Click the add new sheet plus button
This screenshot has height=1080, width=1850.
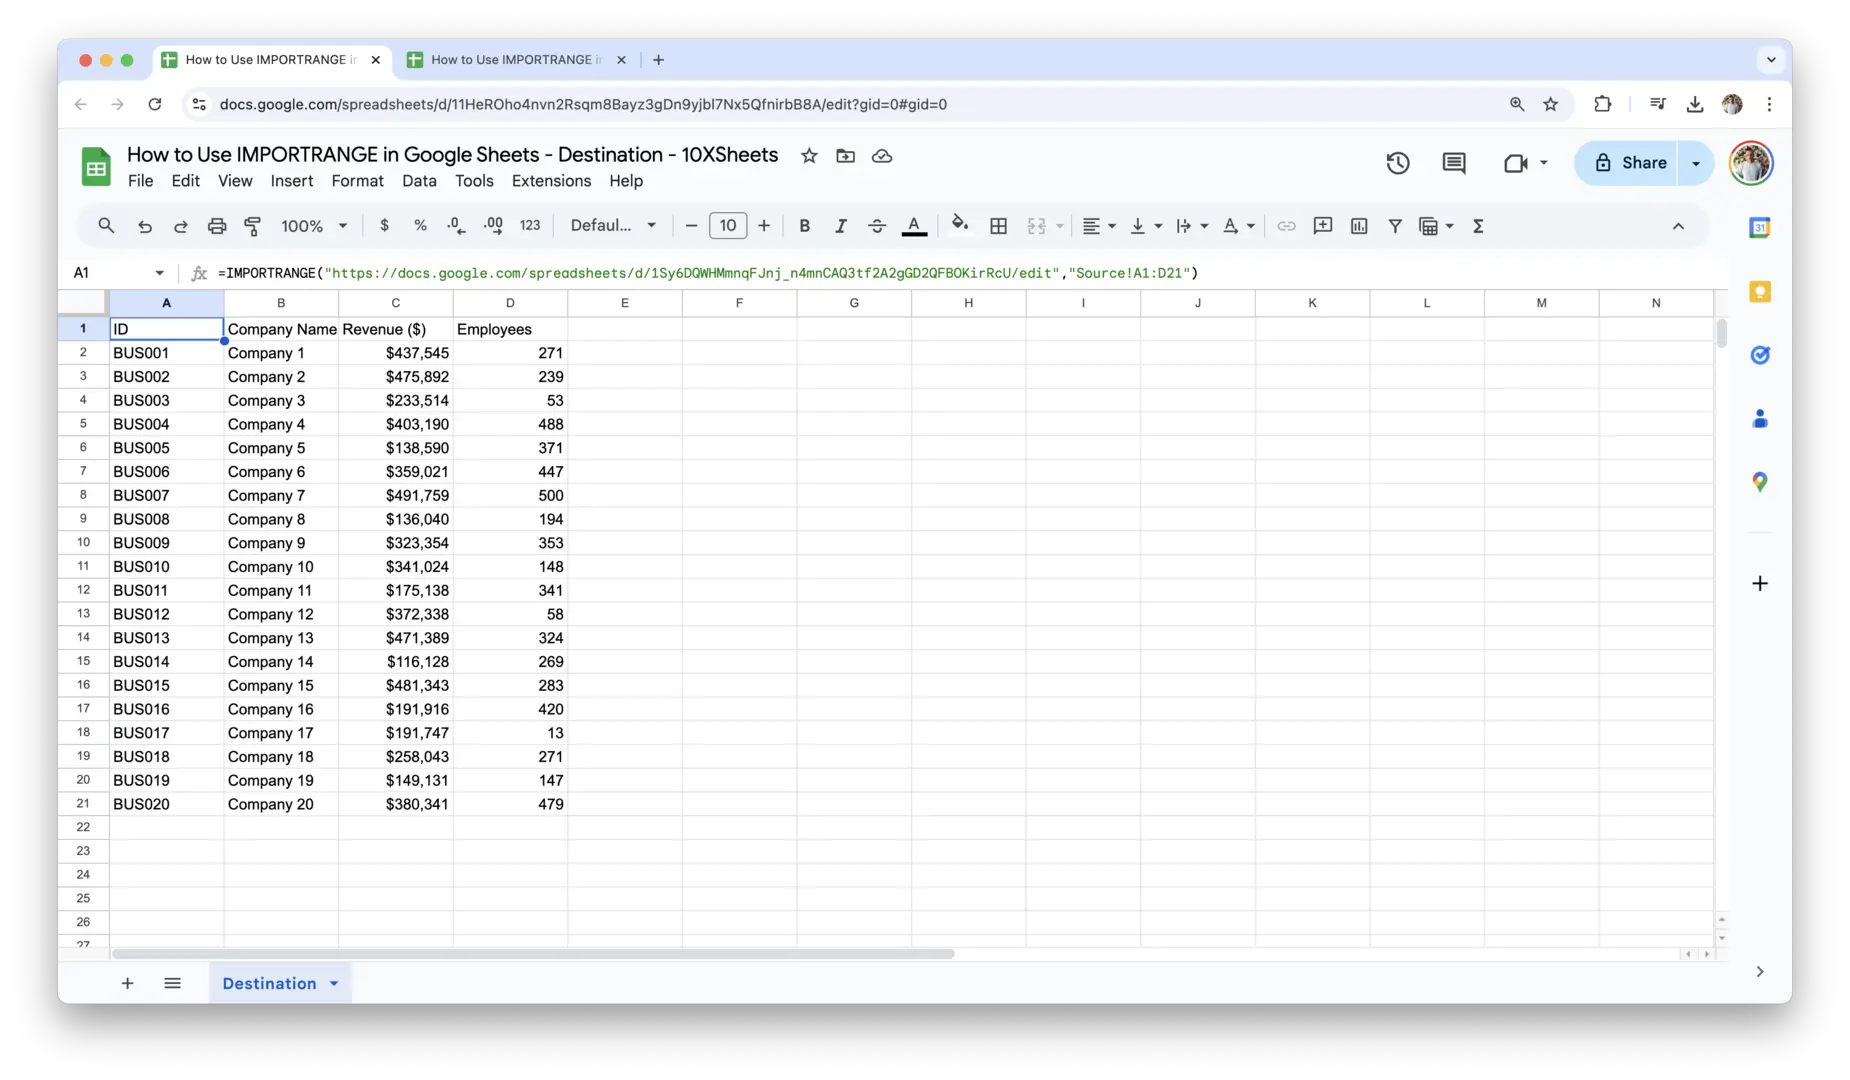(x=127, y=984)
